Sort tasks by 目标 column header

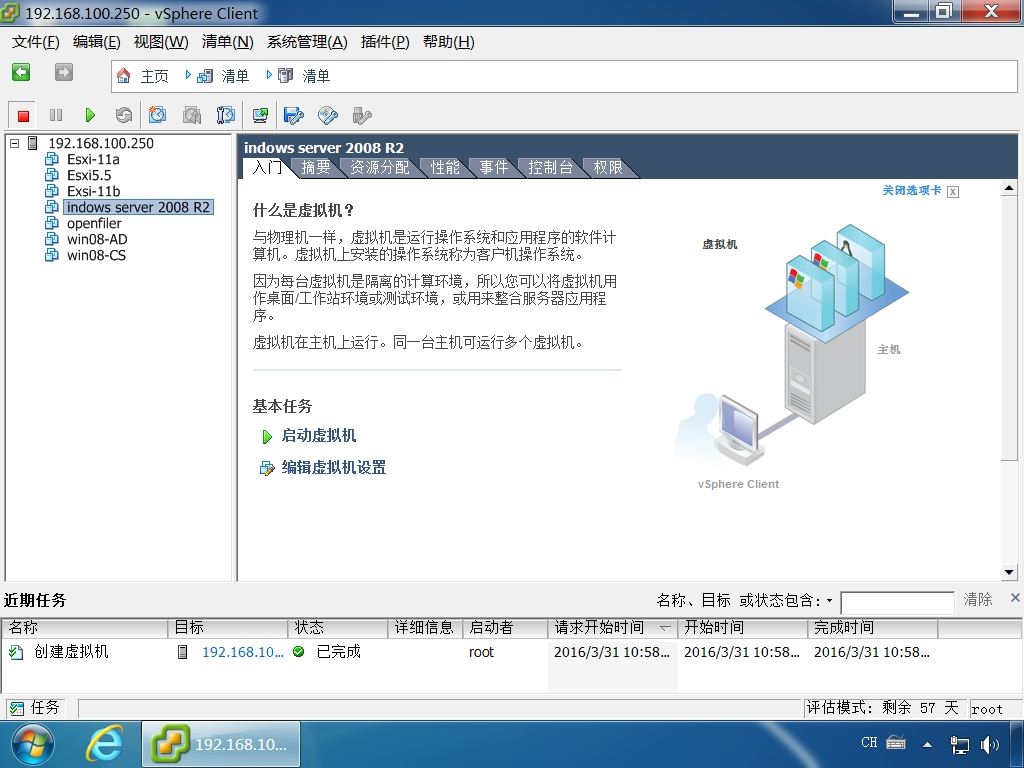(x=227, y=628)
